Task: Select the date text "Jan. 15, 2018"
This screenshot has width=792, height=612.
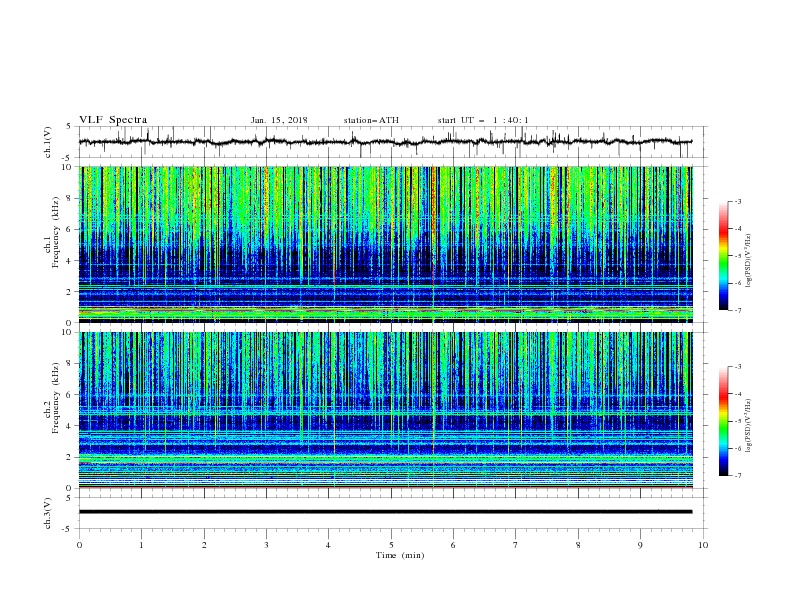Action: [x=279, y=120]
